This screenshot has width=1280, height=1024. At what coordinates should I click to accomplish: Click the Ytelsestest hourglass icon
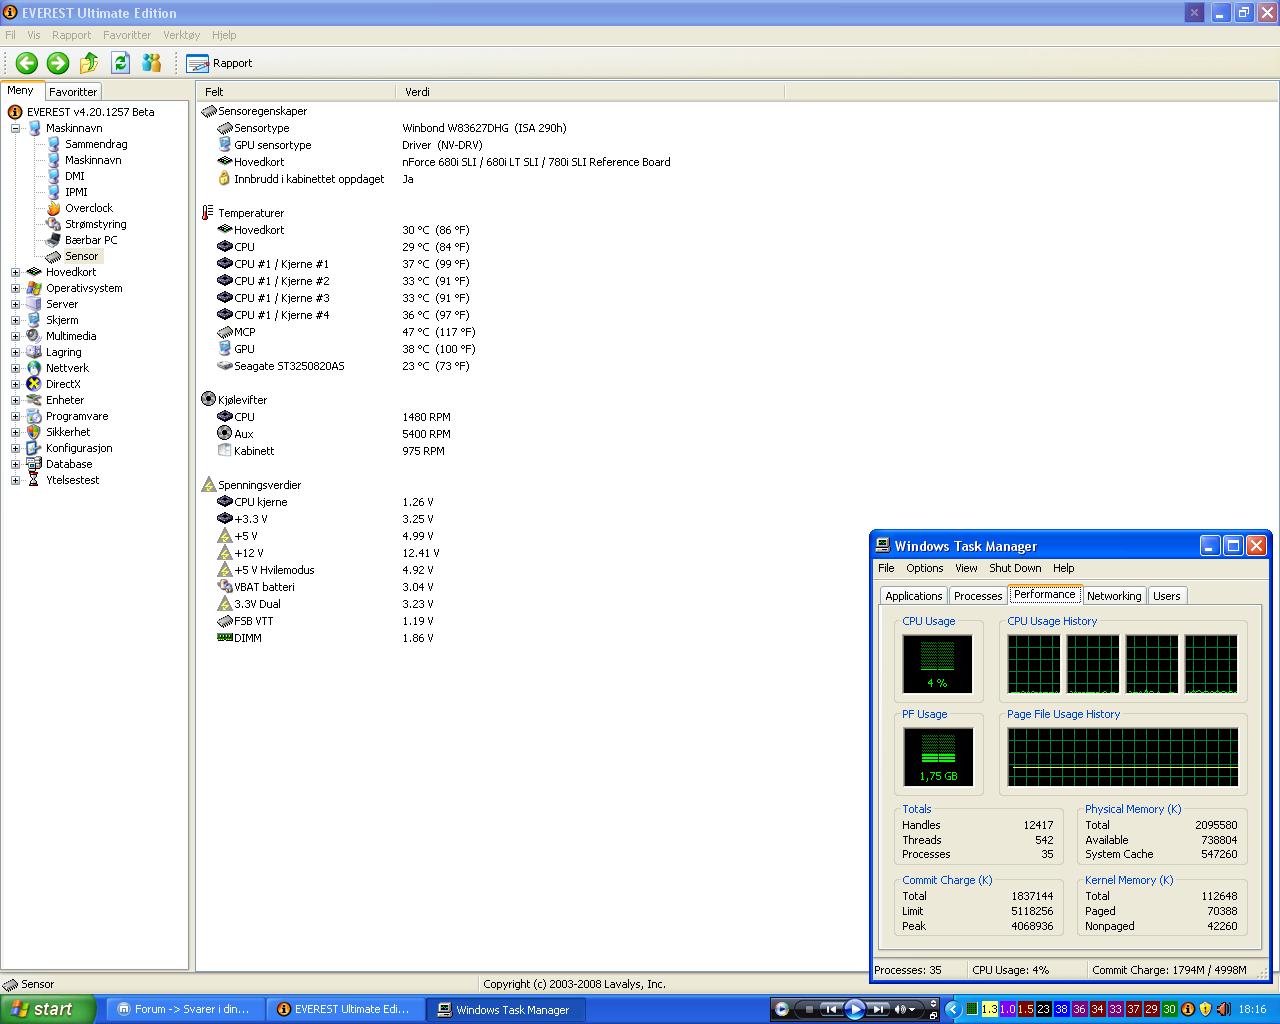pyautogui.click(x=34, y=480)
